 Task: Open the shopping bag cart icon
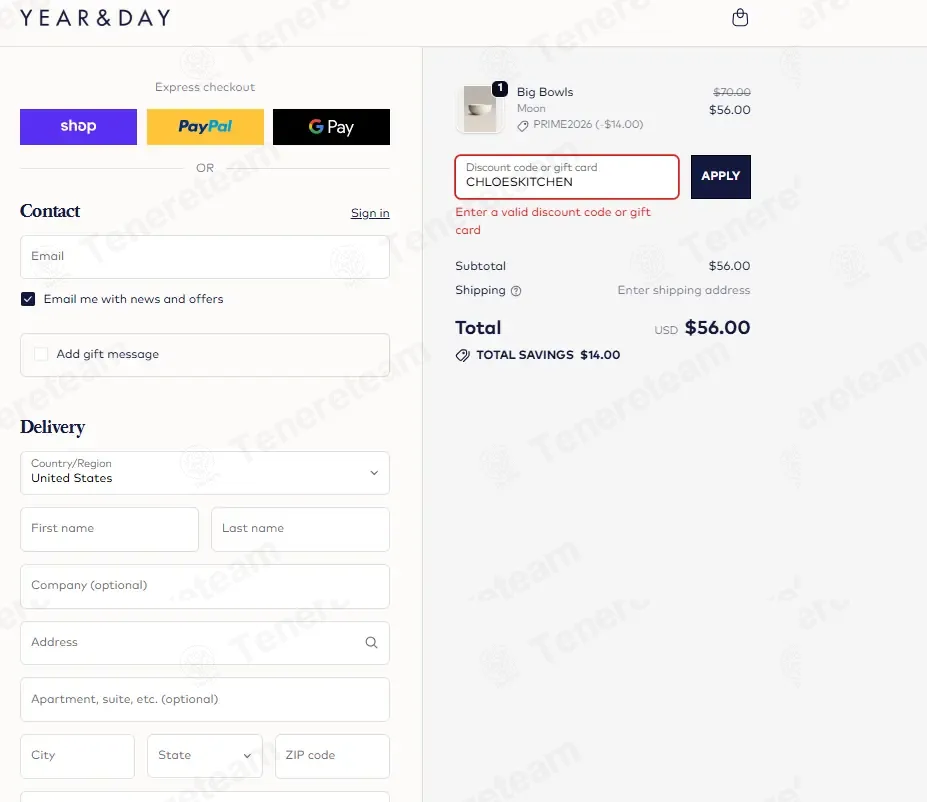[x=740, y=18]
